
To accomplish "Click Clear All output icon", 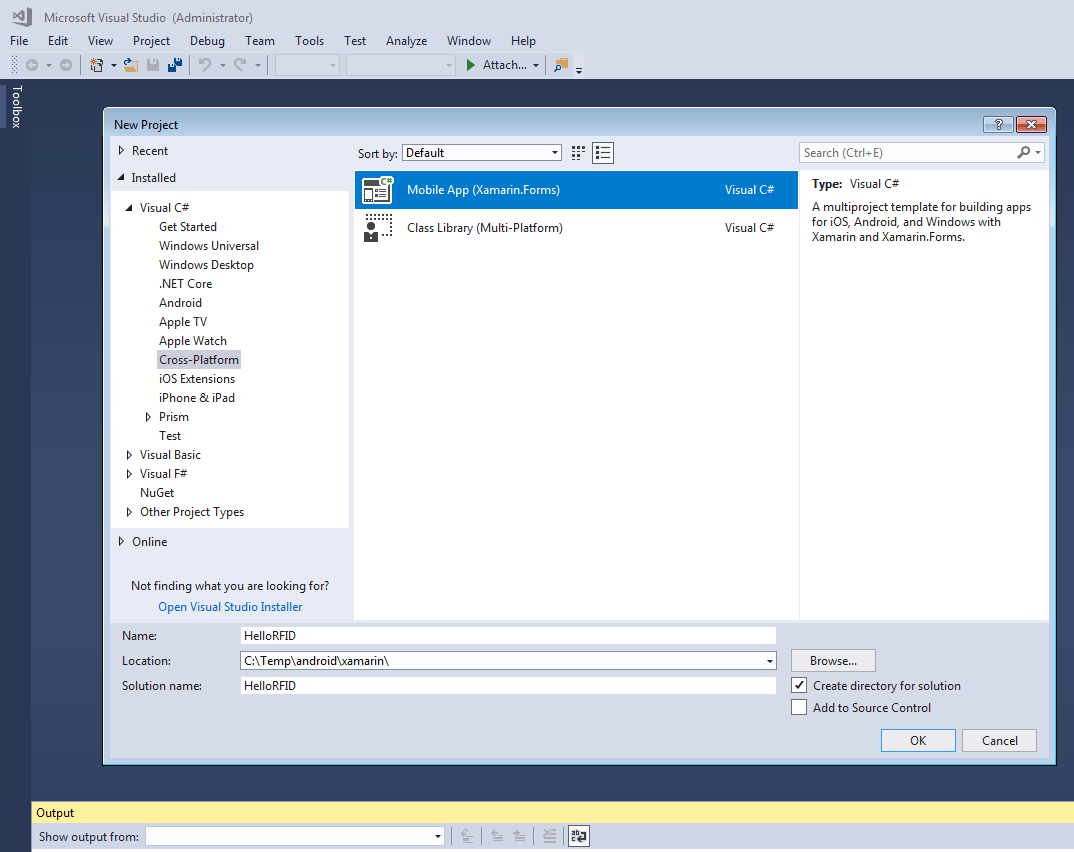I will click(x=549, y=836).
